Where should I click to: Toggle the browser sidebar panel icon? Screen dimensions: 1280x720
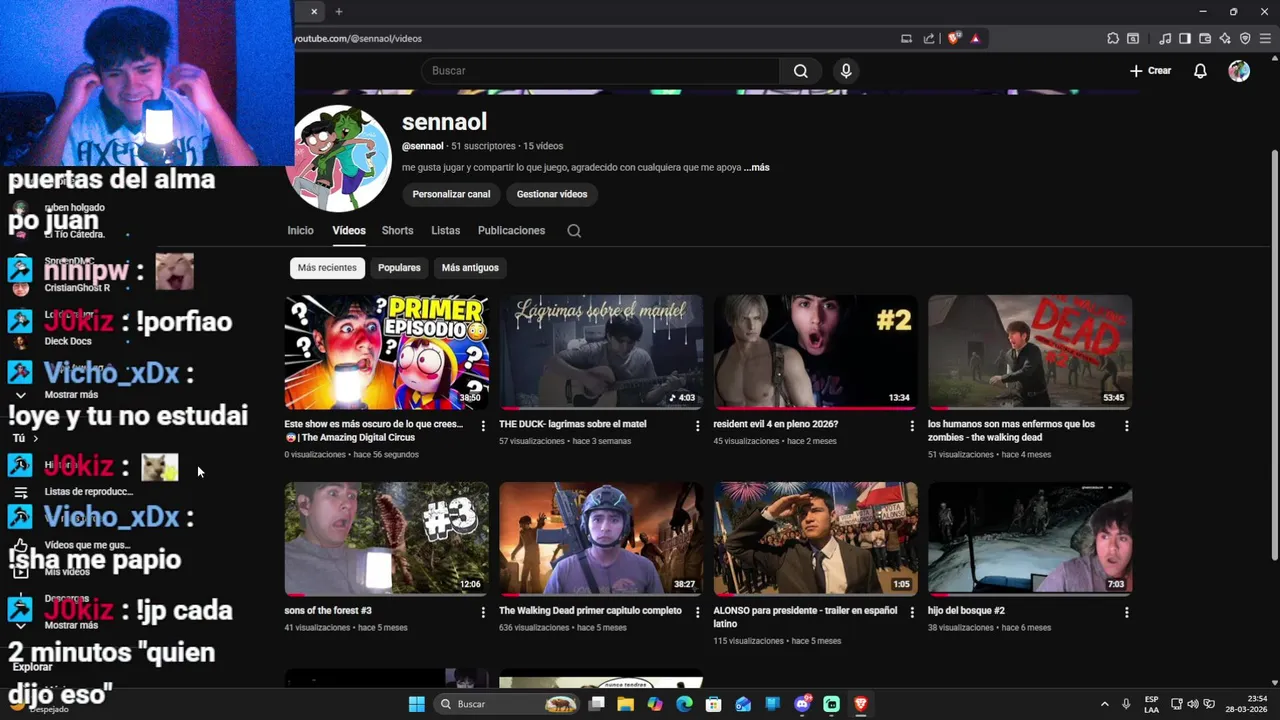[x=1185, y=39]
